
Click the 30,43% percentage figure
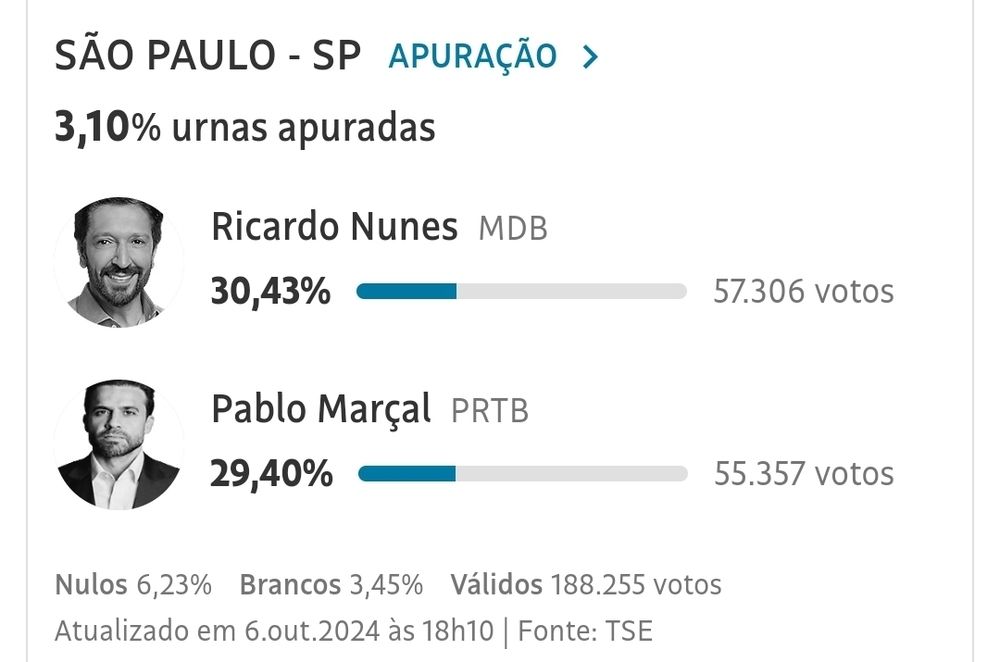(270, 291)
